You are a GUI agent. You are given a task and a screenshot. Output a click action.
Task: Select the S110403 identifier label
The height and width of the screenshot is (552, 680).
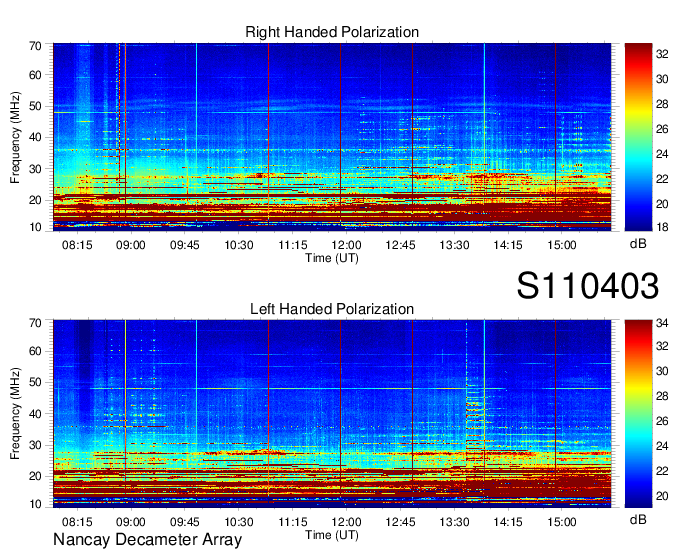point(588,286)
